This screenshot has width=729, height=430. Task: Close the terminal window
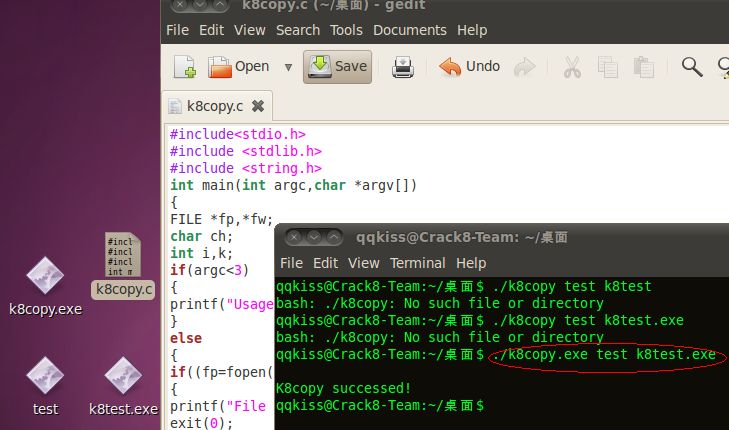(x=294, y=238)
